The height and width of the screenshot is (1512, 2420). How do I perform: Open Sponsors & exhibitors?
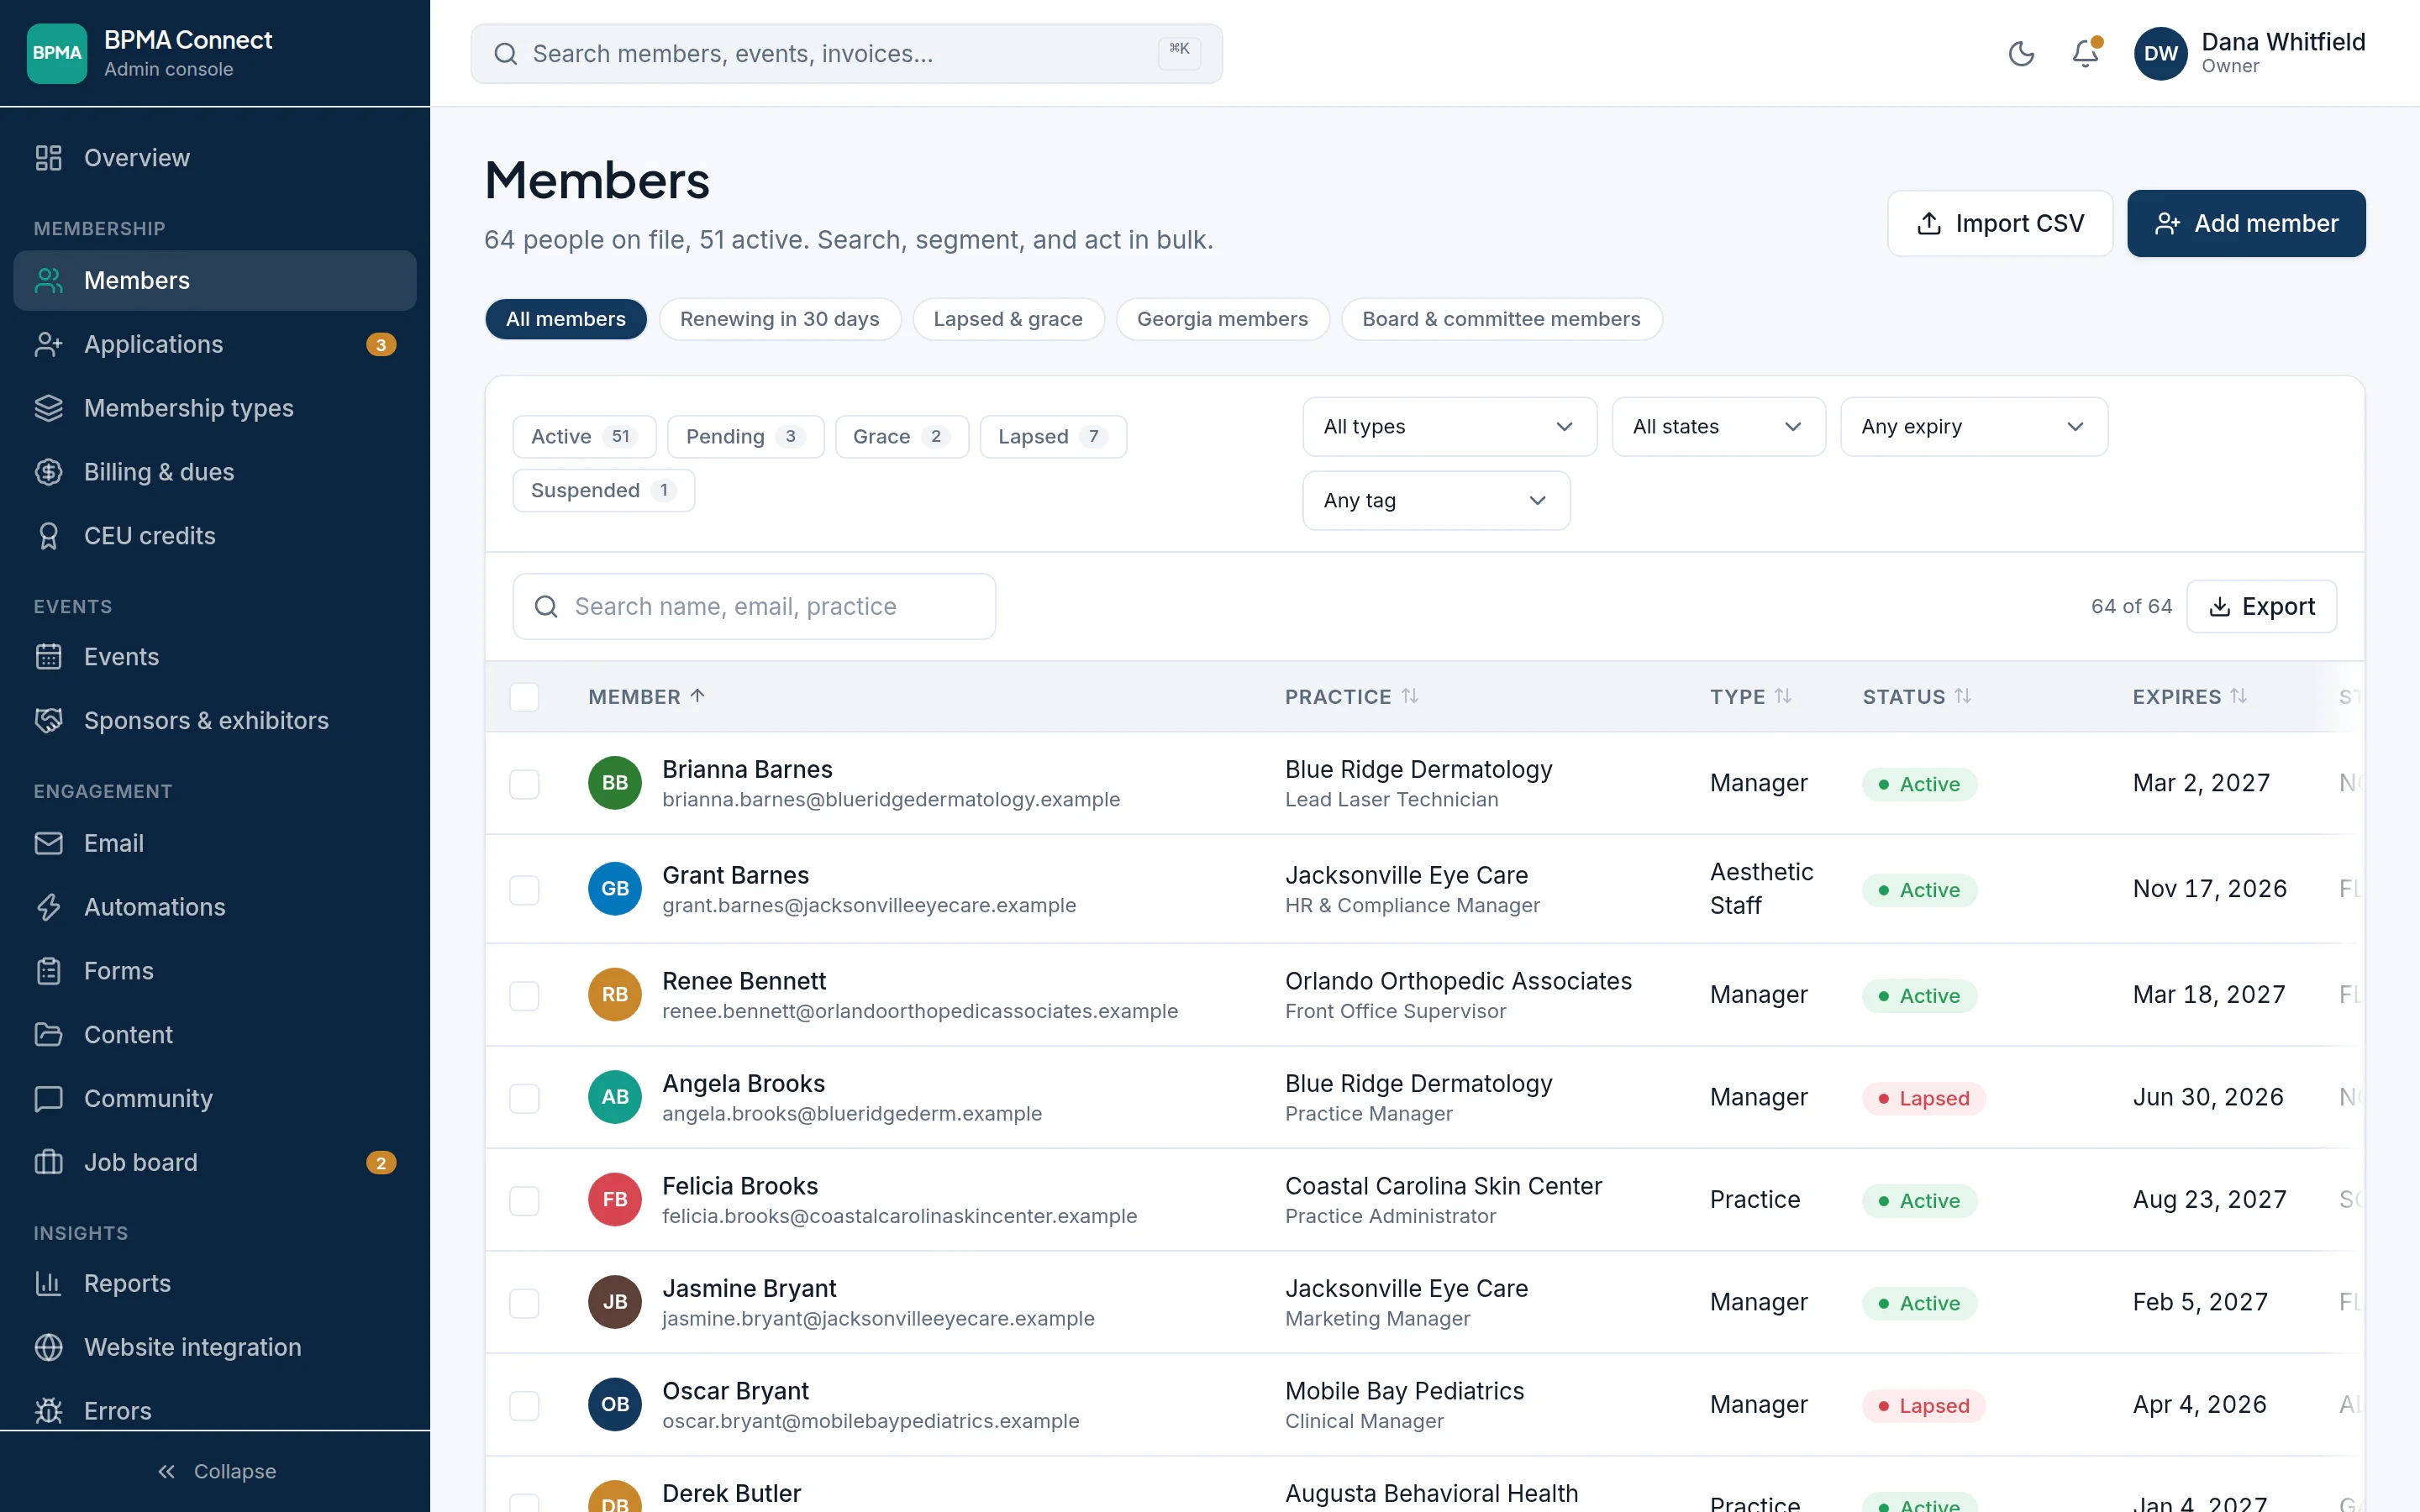(215, 721)
